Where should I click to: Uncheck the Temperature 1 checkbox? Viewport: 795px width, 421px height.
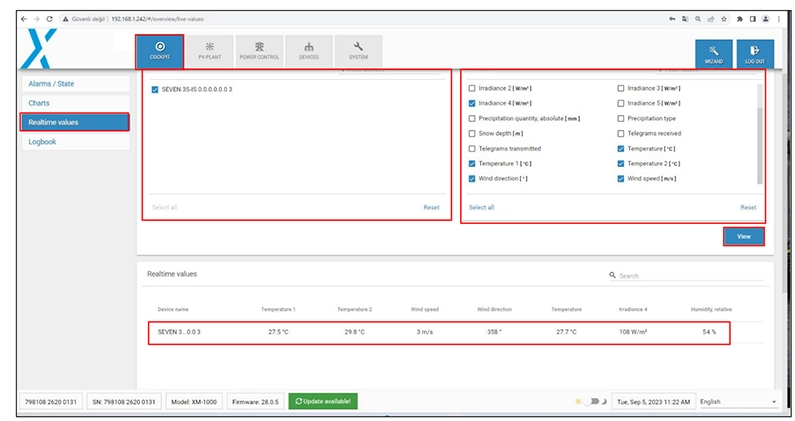click(472, 163)
